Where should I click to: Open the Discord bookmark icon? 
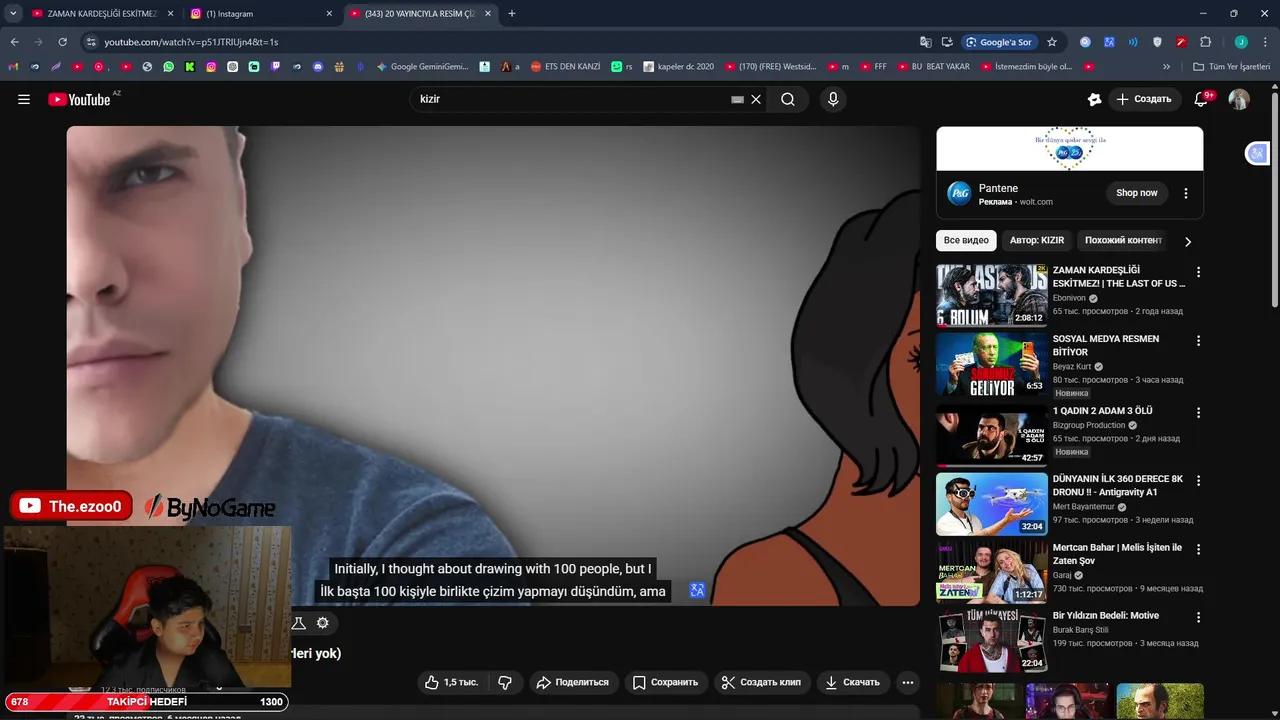click(318, 67)
